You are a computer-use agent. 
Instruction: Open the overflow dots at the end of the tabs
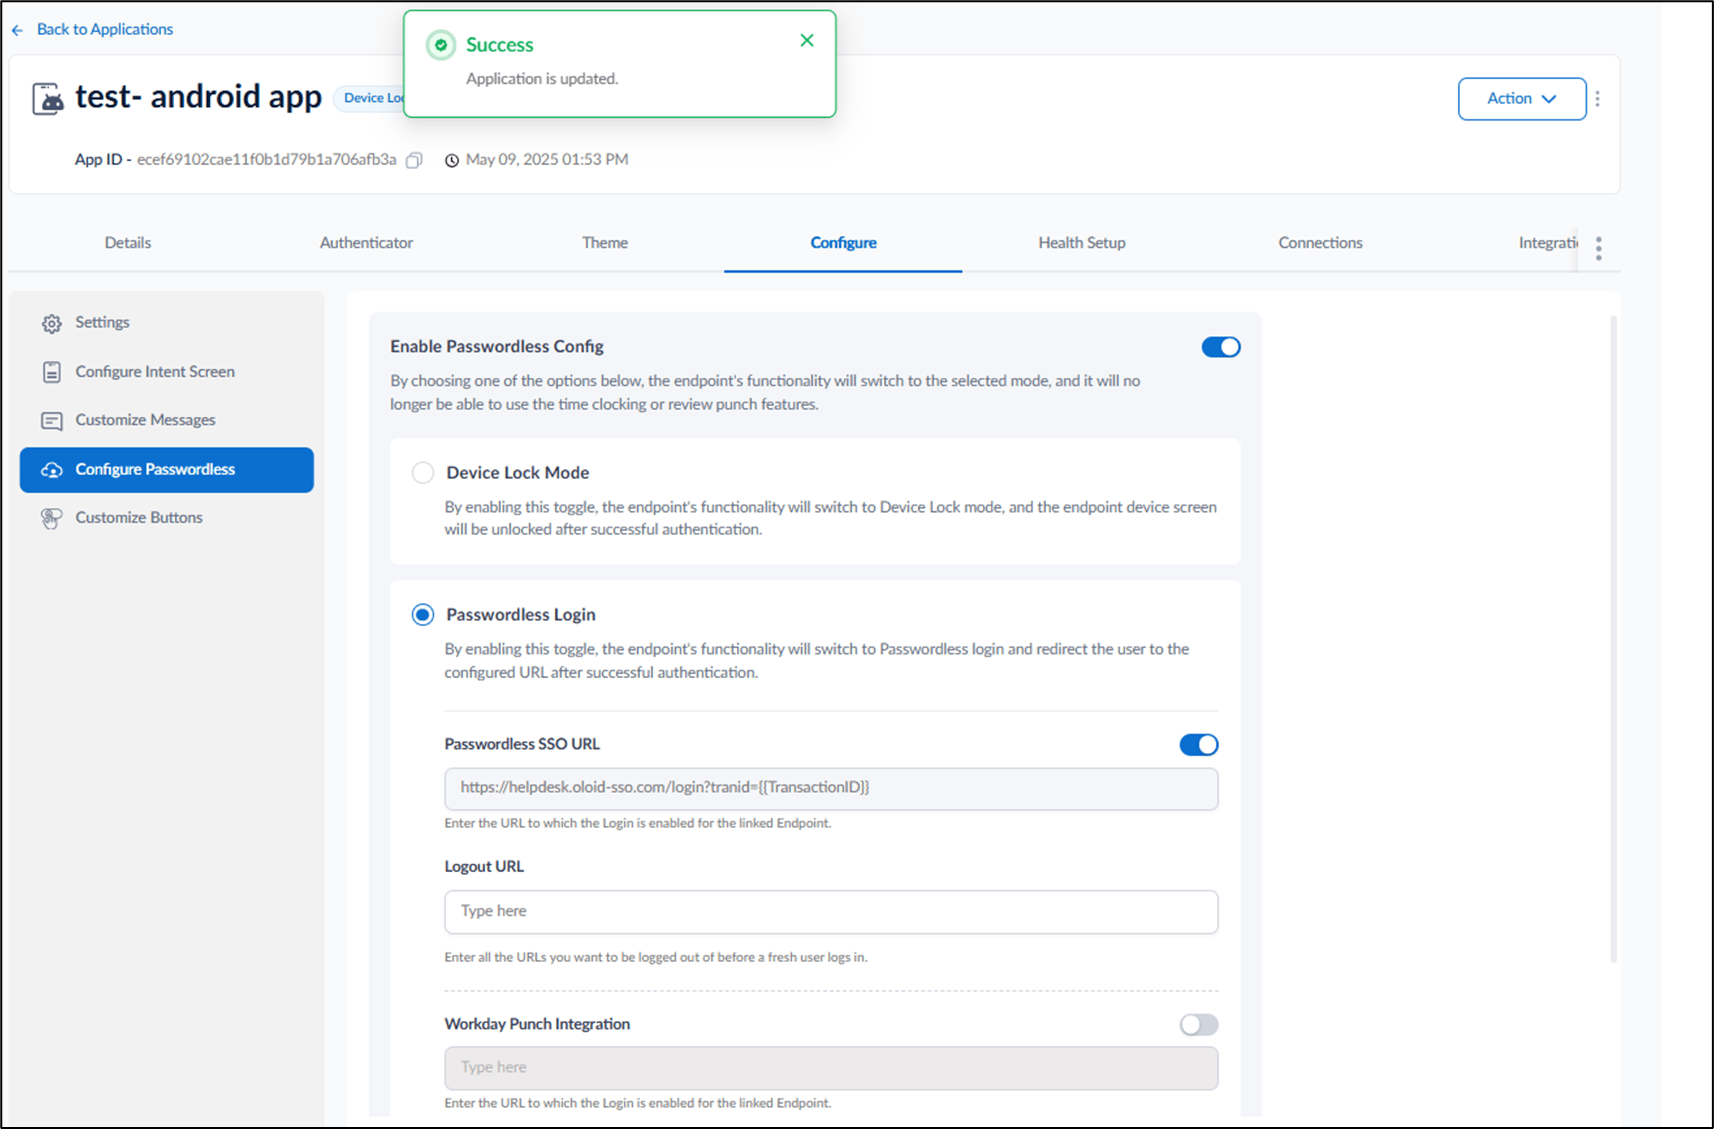pyautogui.click(x=1598, y=248)
